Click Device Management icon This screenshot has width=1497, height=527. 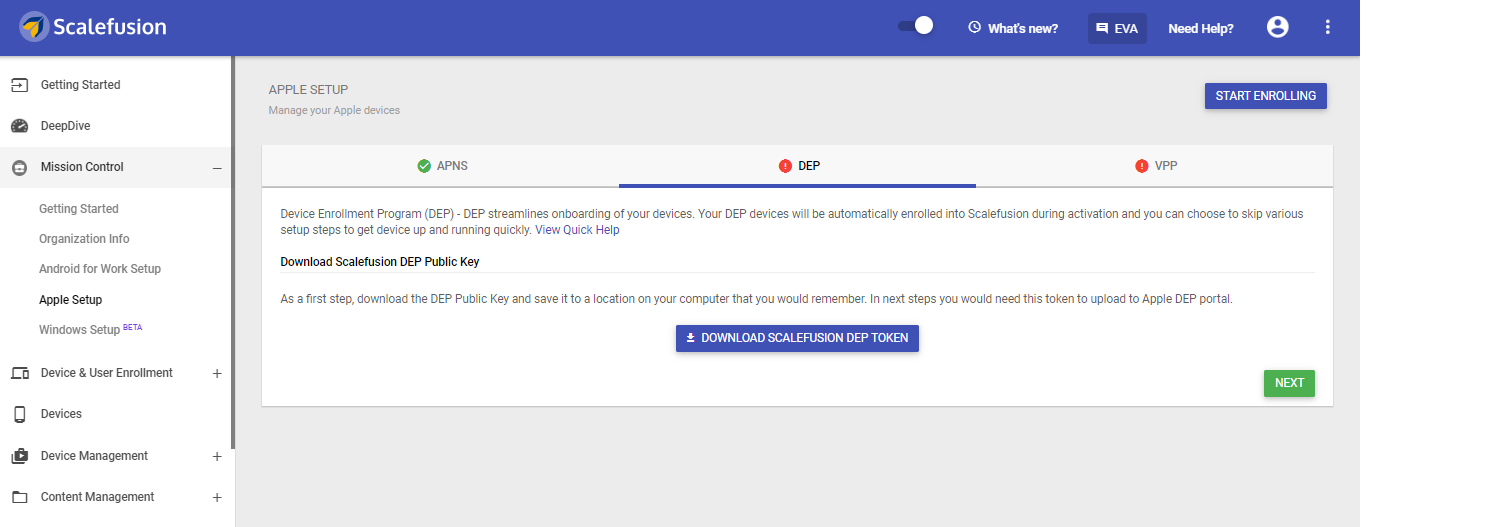coord(19,456)
